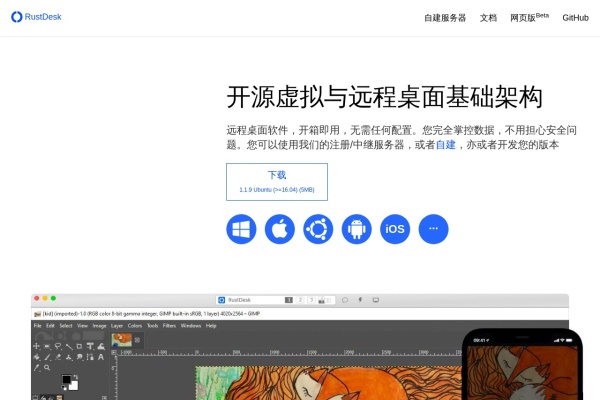Open the iOS download icon

pyautogui.click(x=395, y=229)
